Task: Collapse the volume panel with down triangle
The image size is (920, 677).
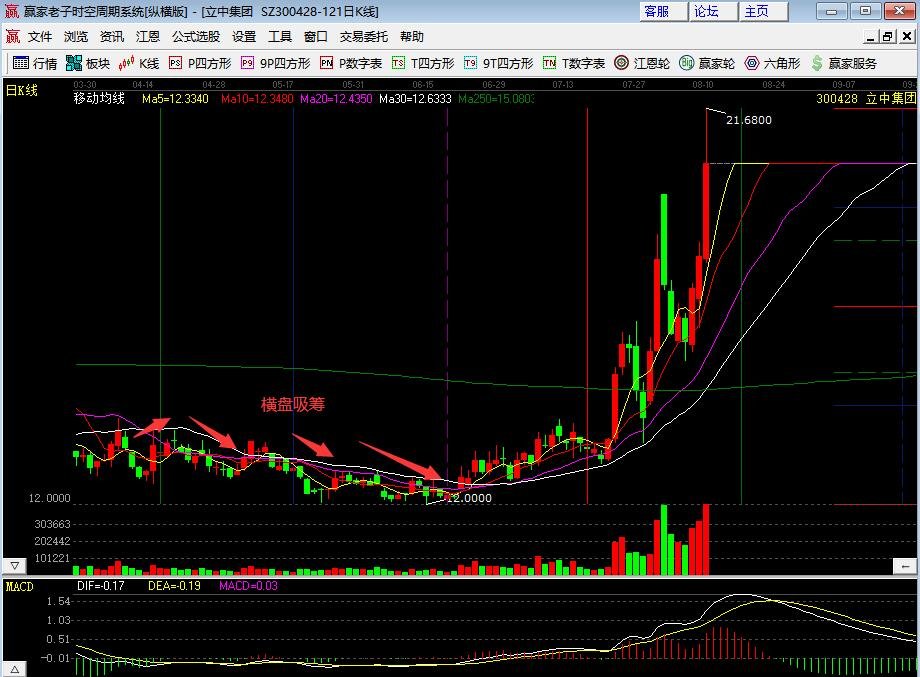Action: coord(14,566)
